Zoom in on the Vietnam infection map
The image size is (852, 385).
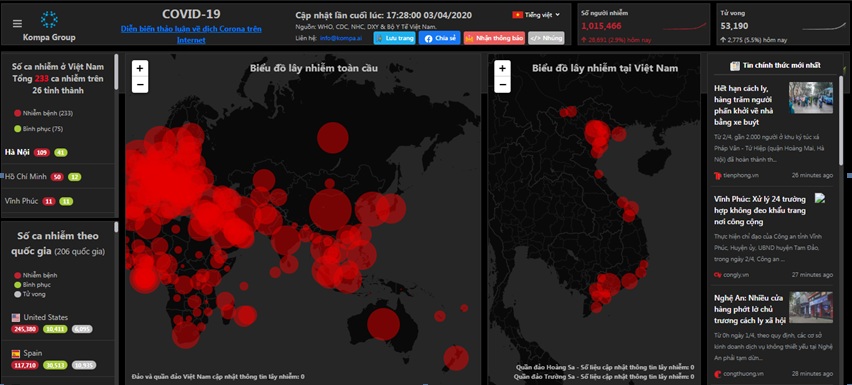click(502, 68)
